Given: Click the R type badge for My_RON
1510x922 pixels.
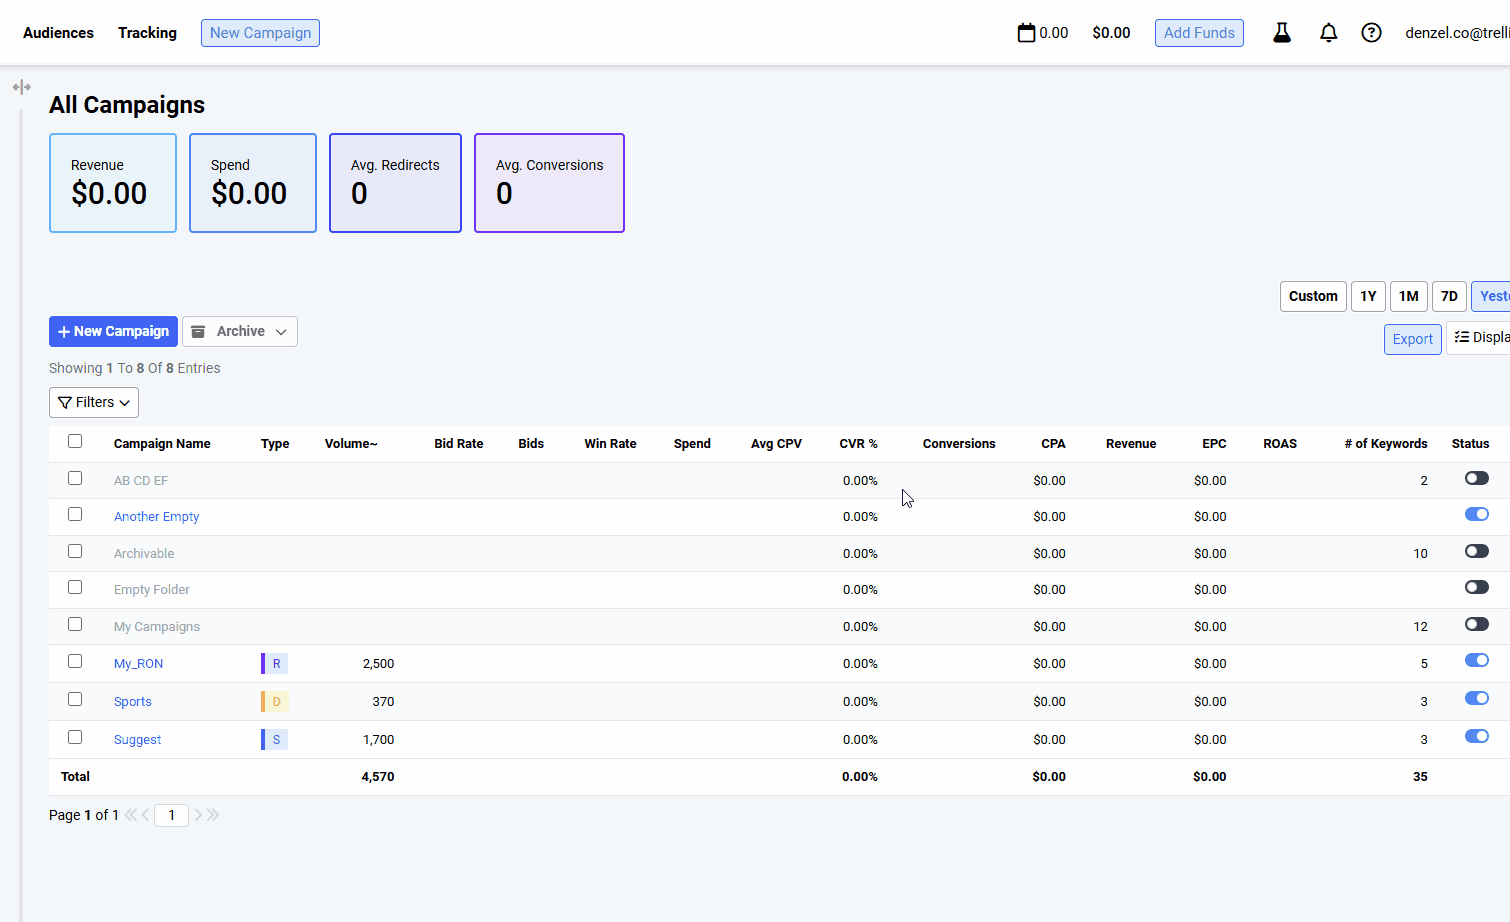Looking at the screenshot, I should tap(275, 664).
